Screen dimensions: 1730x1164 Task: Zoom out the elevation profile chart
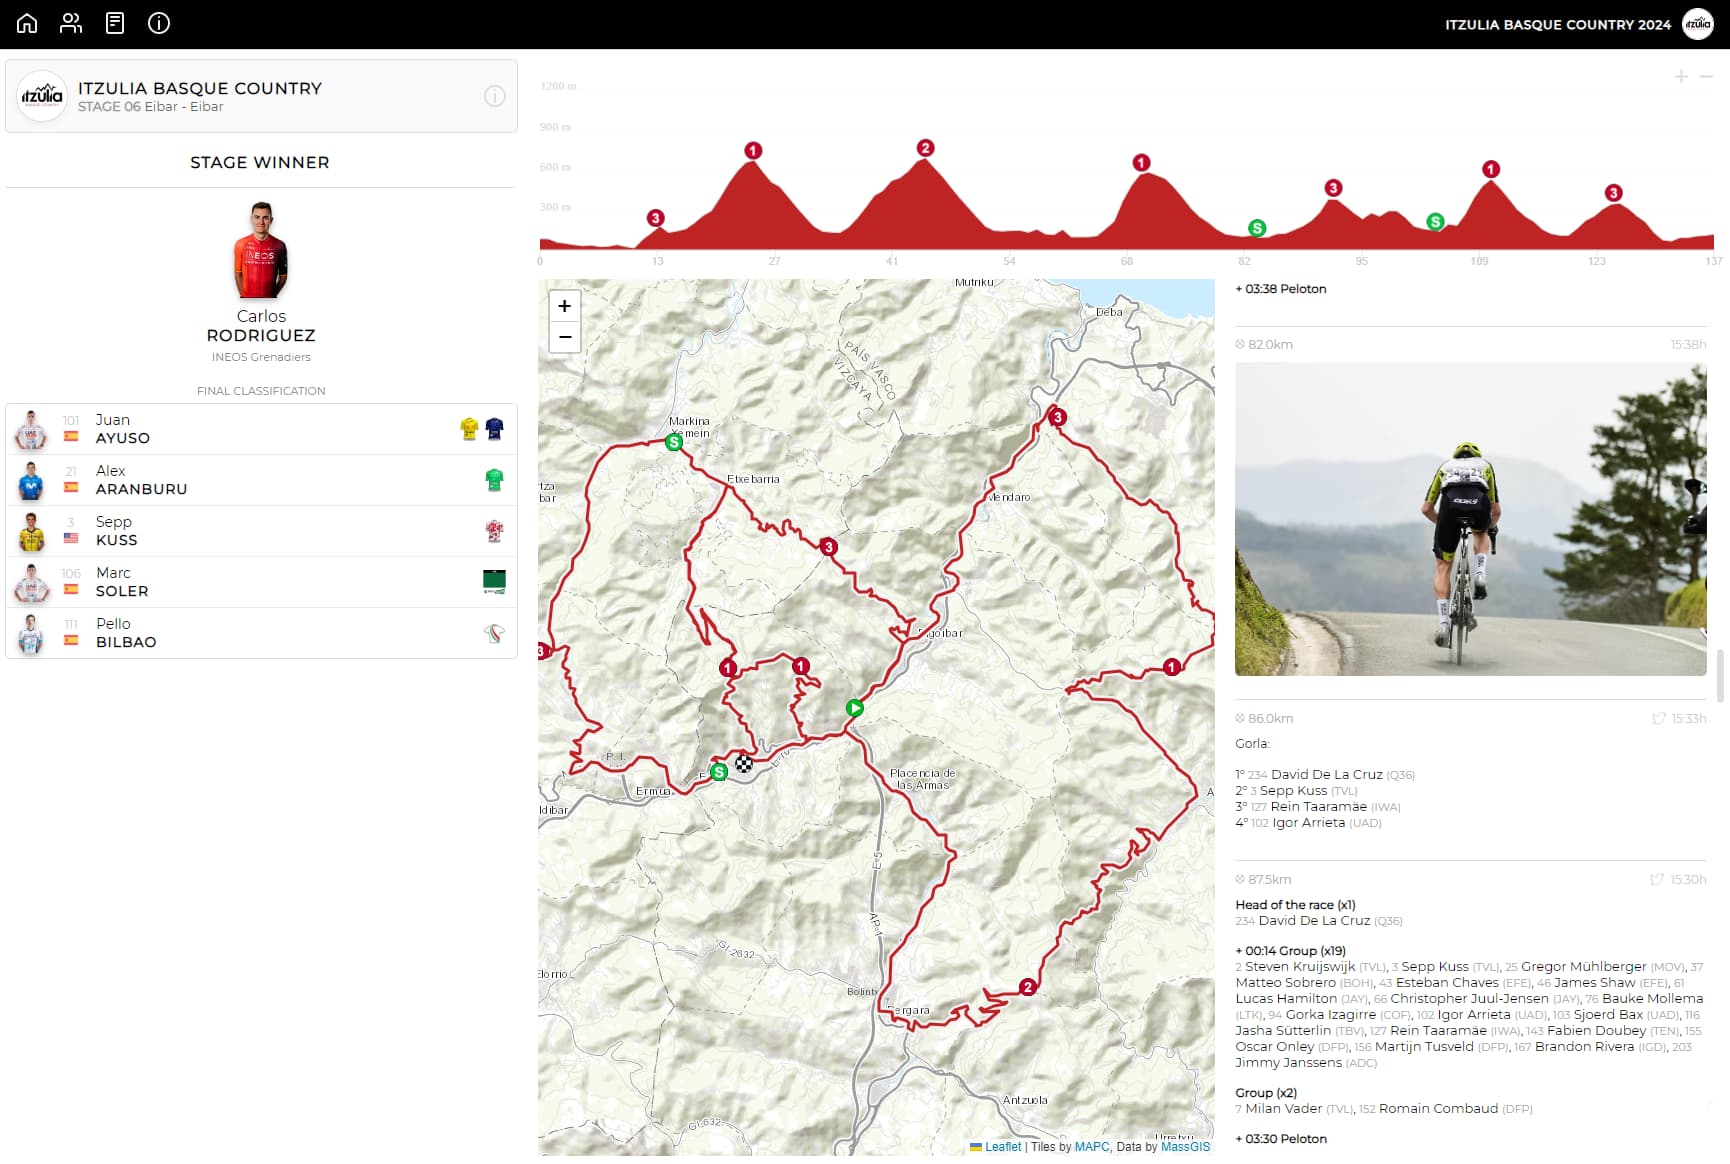(1706, 77)
